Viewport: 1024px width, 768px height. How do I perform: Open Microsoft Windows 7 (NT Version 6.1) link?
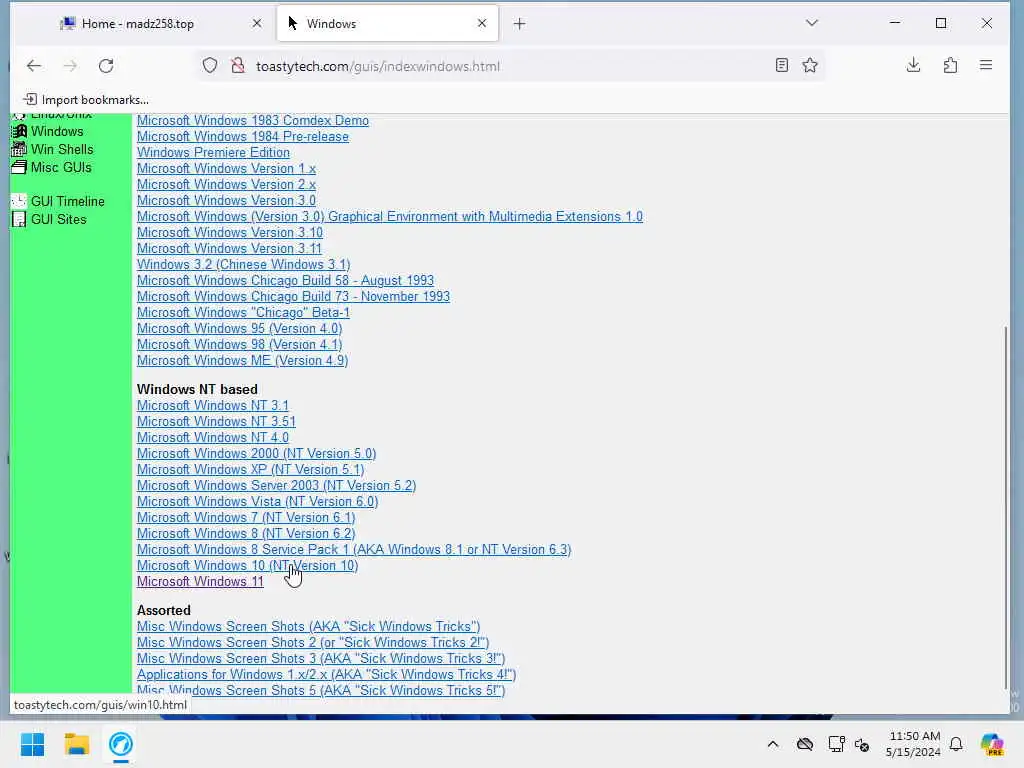pos(246,518)
